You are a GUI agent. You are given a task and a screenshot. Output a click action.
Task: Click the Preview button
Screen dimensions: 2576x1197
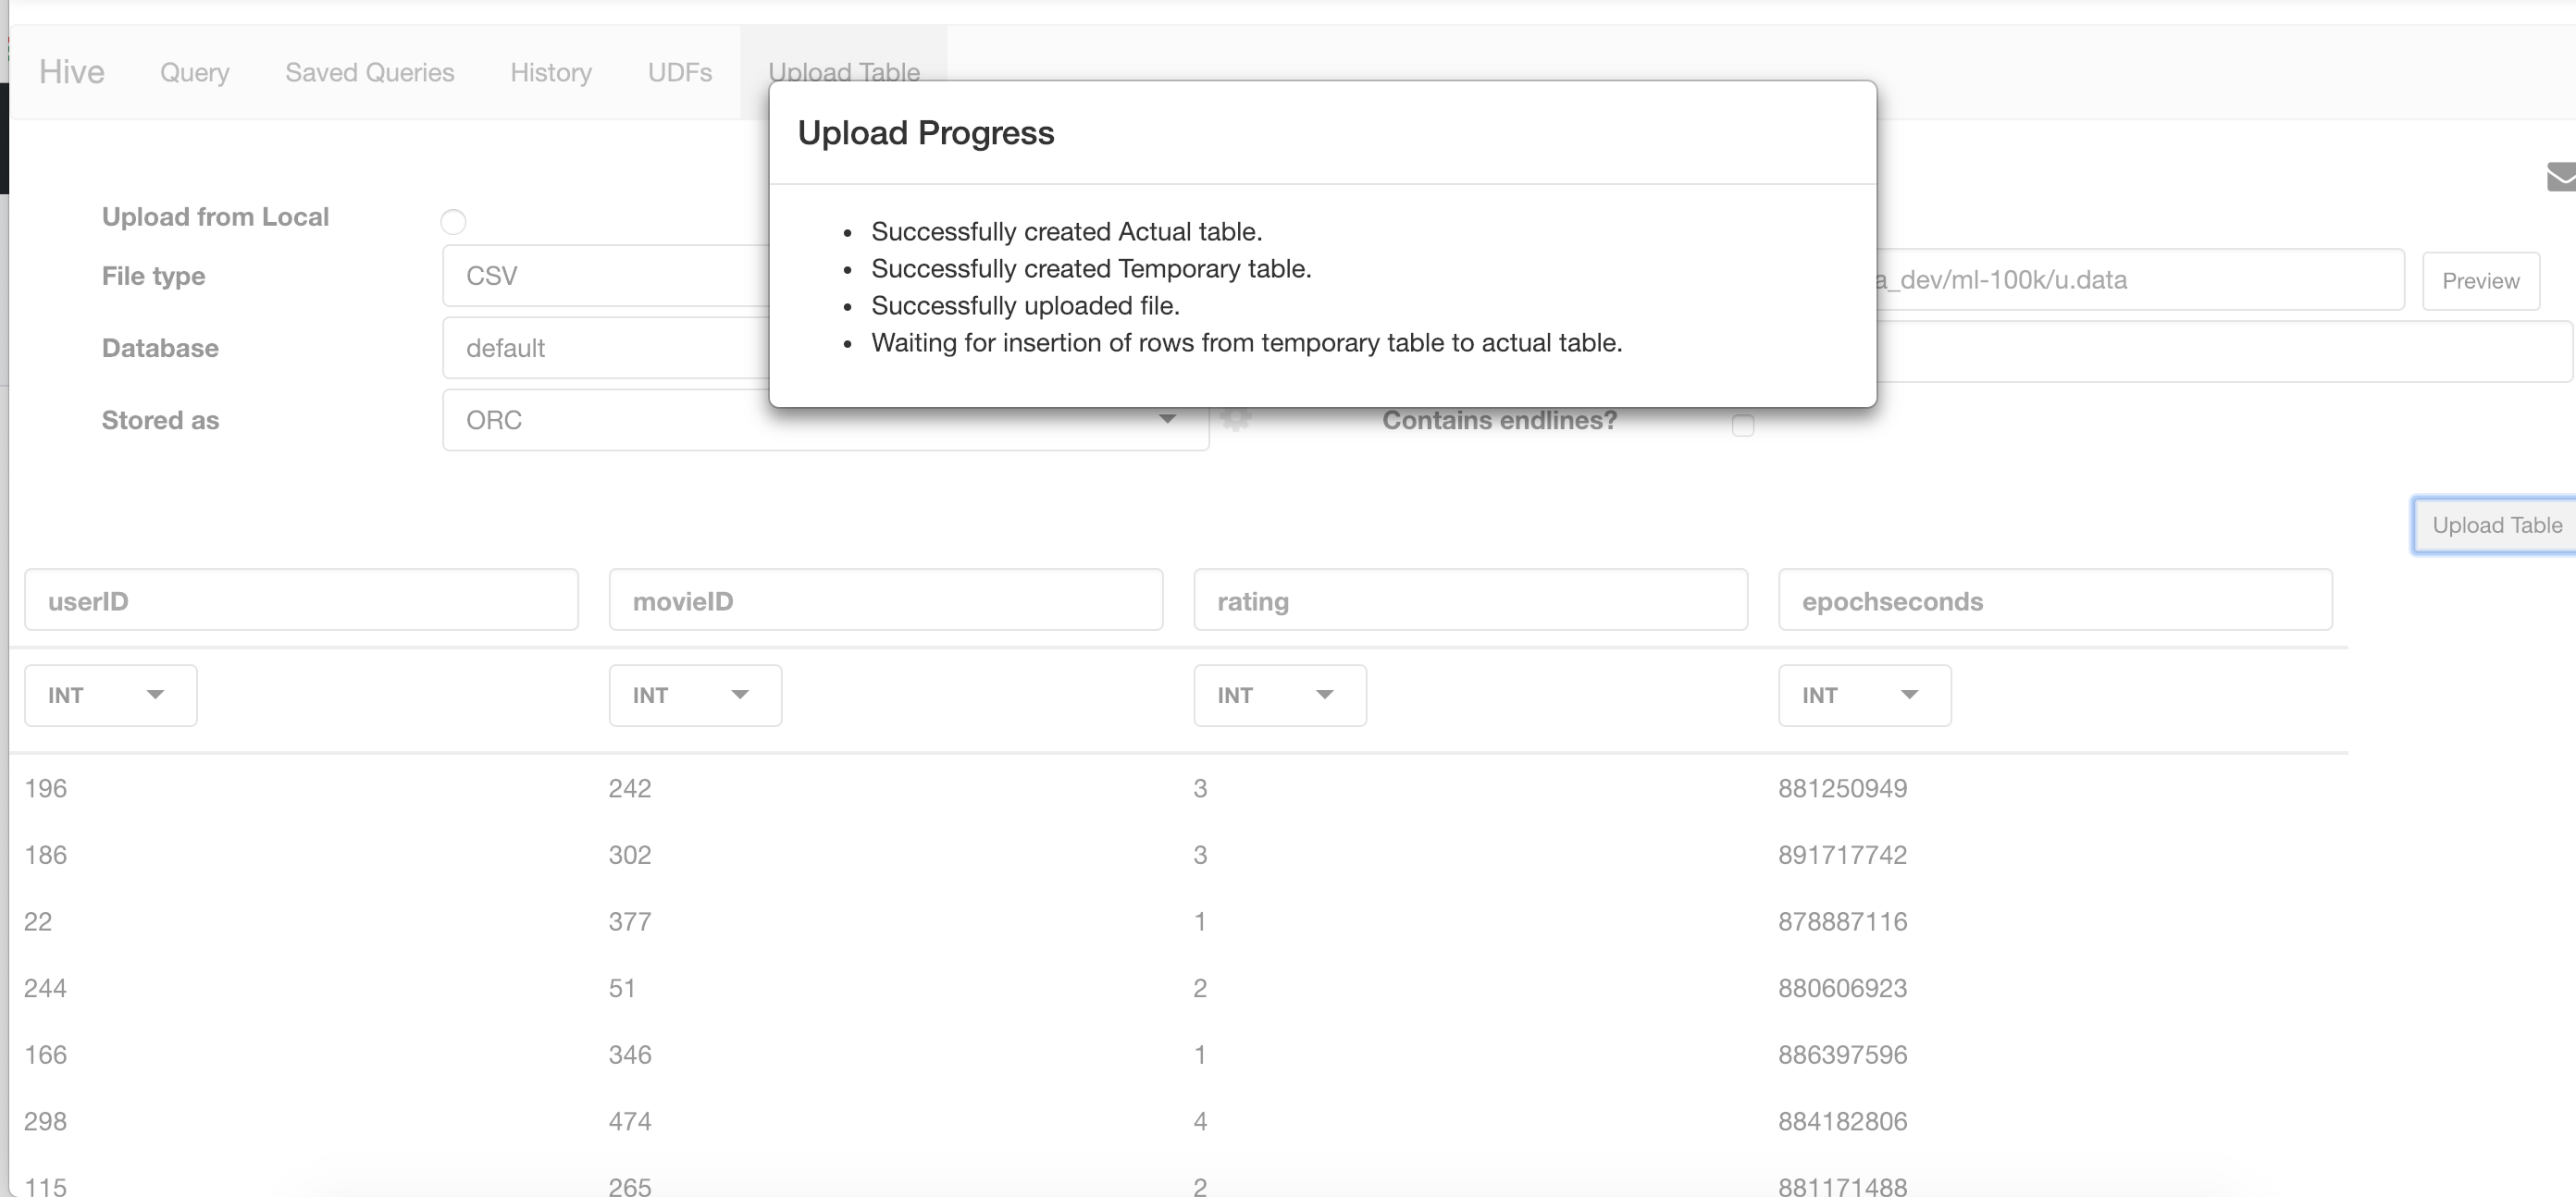(2481, 279)
